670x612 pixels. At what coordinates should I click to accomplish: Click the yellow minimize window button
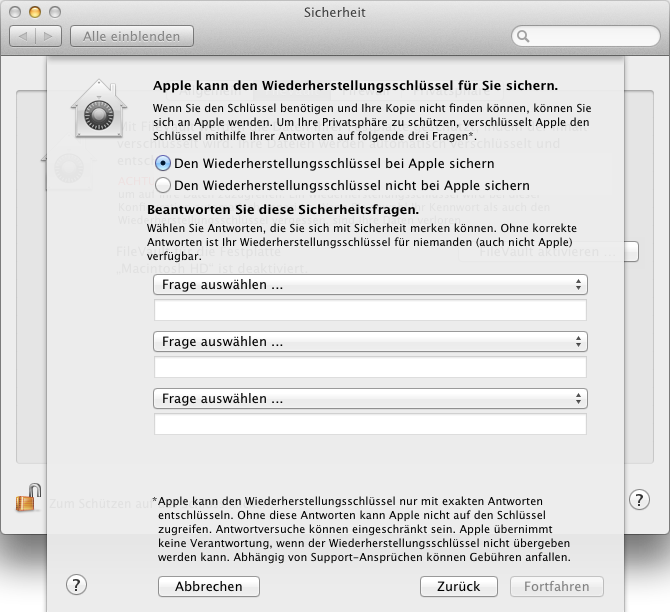coord(35,12)
